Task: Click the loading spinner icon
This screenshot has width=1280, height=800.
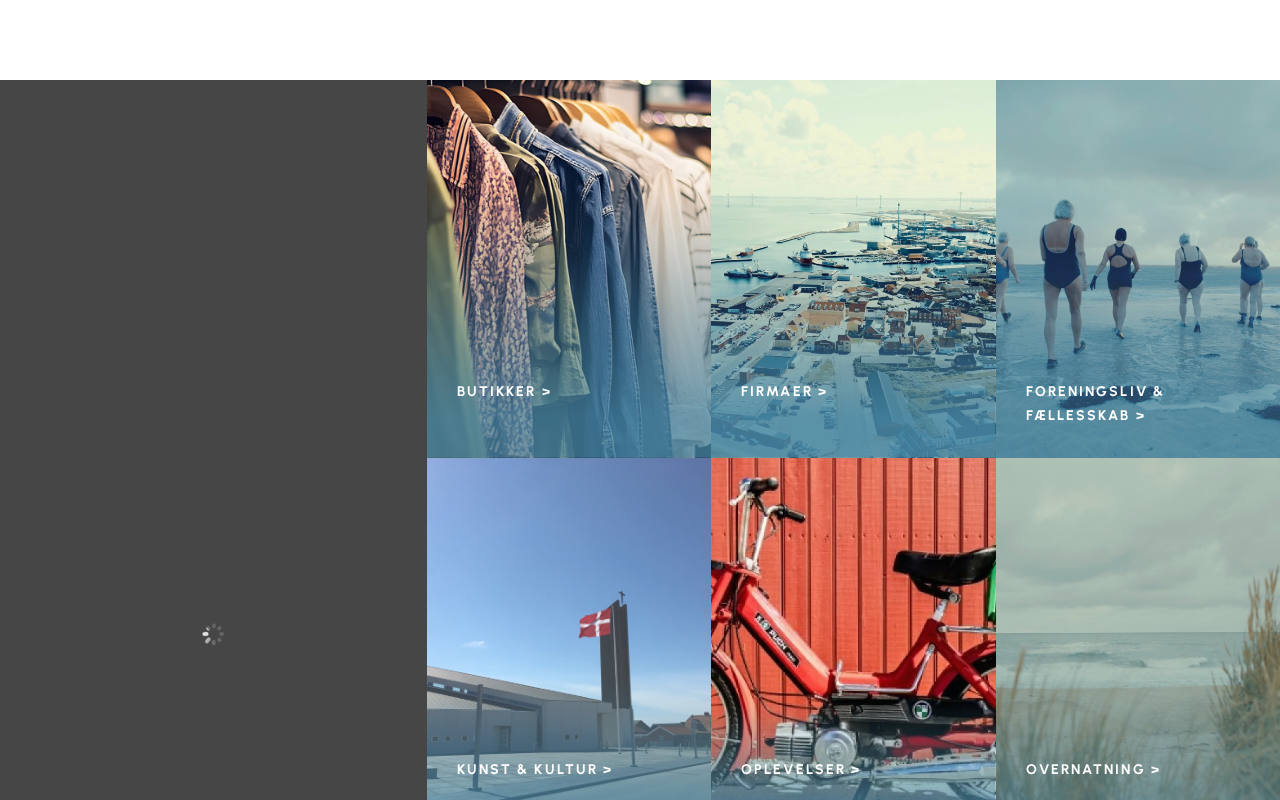Action: pos(213,634)
